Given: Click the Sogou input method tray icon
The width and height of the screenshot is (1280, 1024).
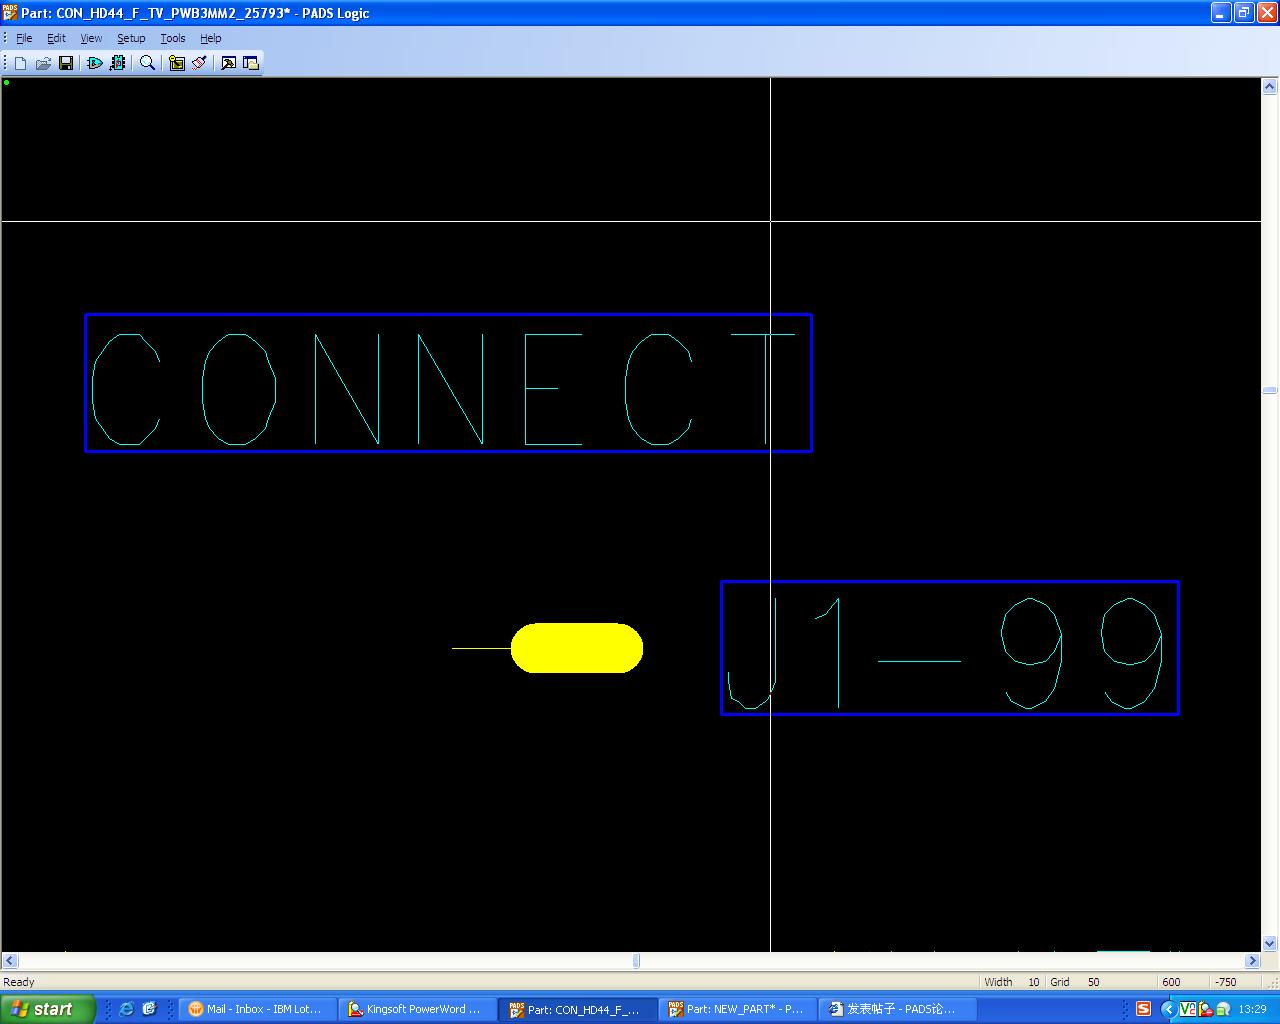Looking at the screenshot, I should point(1143,1009).
